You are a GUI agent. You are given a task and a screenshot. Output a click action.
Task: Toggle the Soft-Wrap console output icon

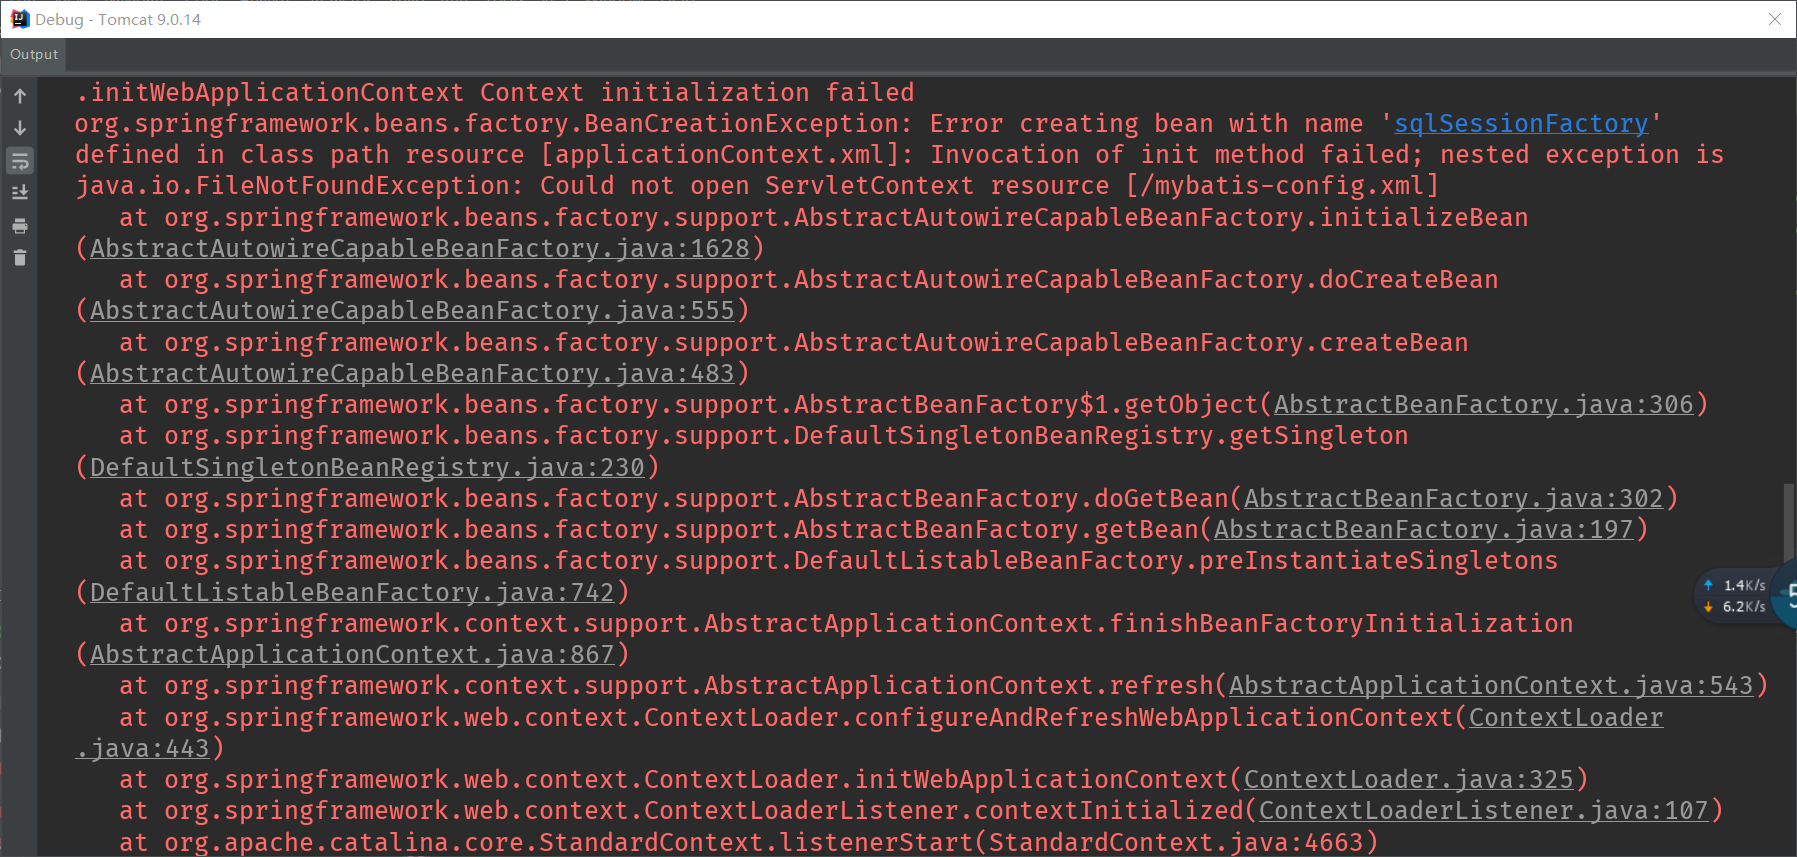[x=20, y=161]
